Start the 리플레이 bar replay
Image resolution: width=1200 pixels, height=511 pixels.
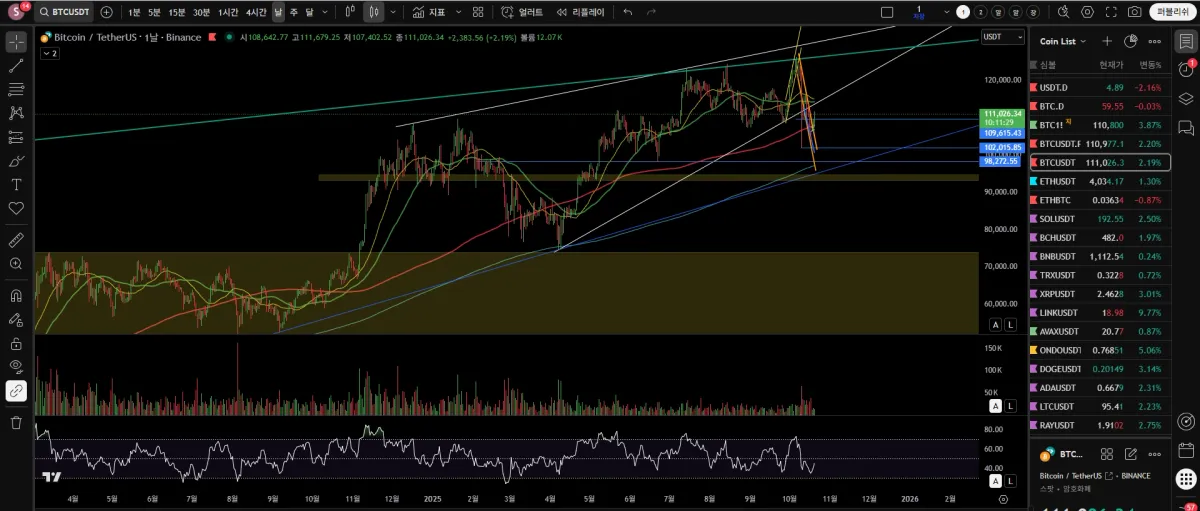tap(581, 12)
